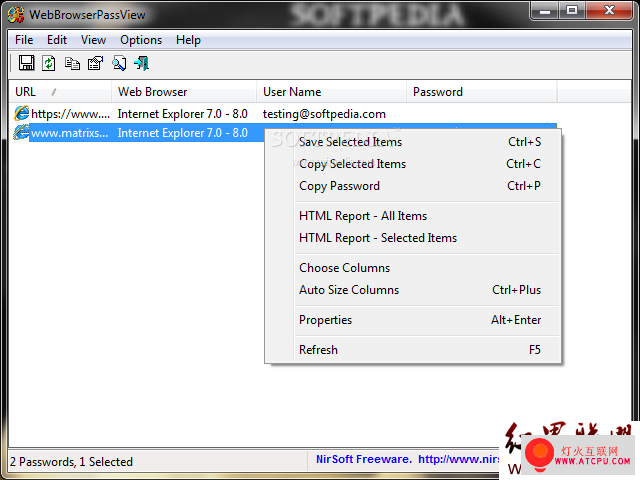Click the Refresh toolbar icon
The width and height of the screenshot is (640, 480).
coord(49,63)
